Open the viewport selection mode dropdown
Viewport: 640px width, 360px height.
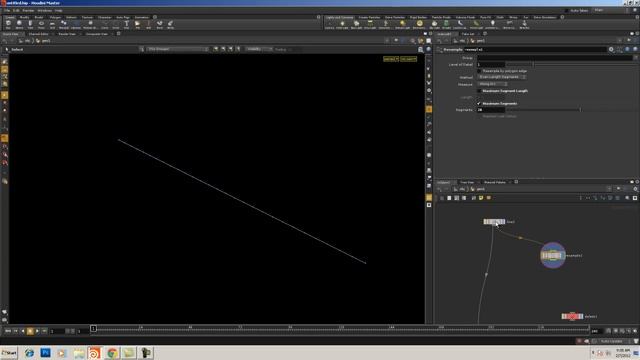point(177,49)
